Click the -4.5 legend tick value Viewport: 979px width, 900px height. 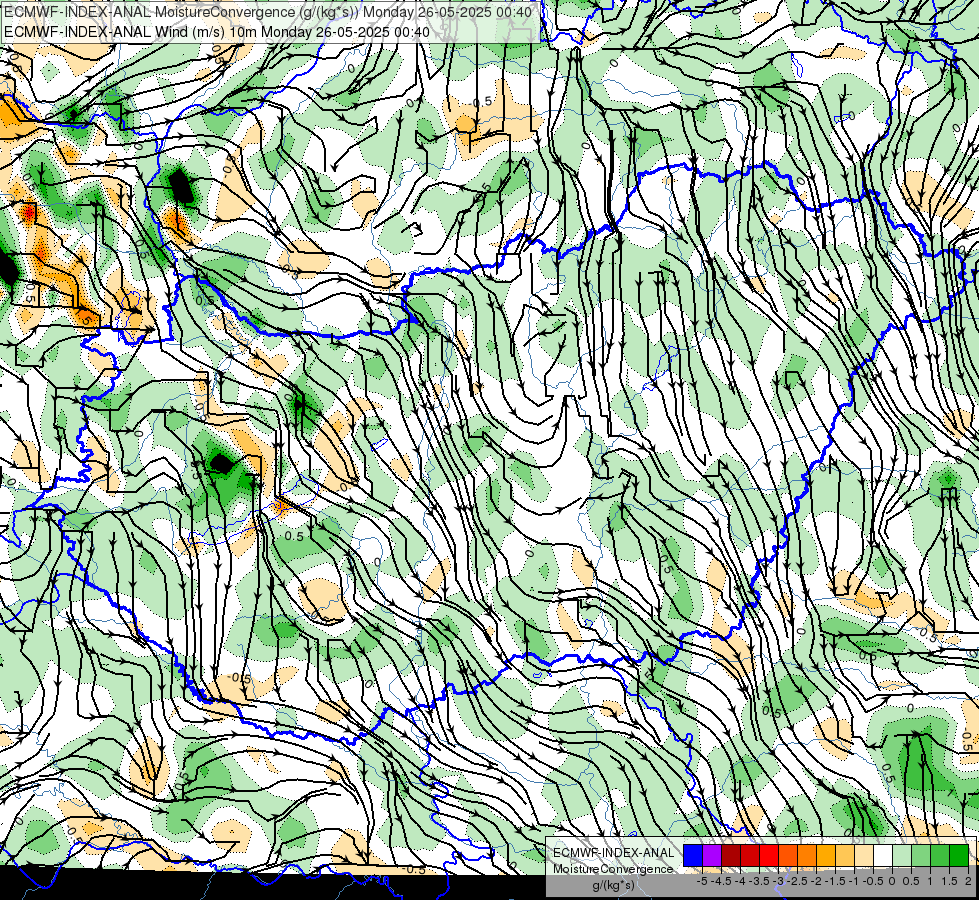pyautogui.click(x=721, y=881)
